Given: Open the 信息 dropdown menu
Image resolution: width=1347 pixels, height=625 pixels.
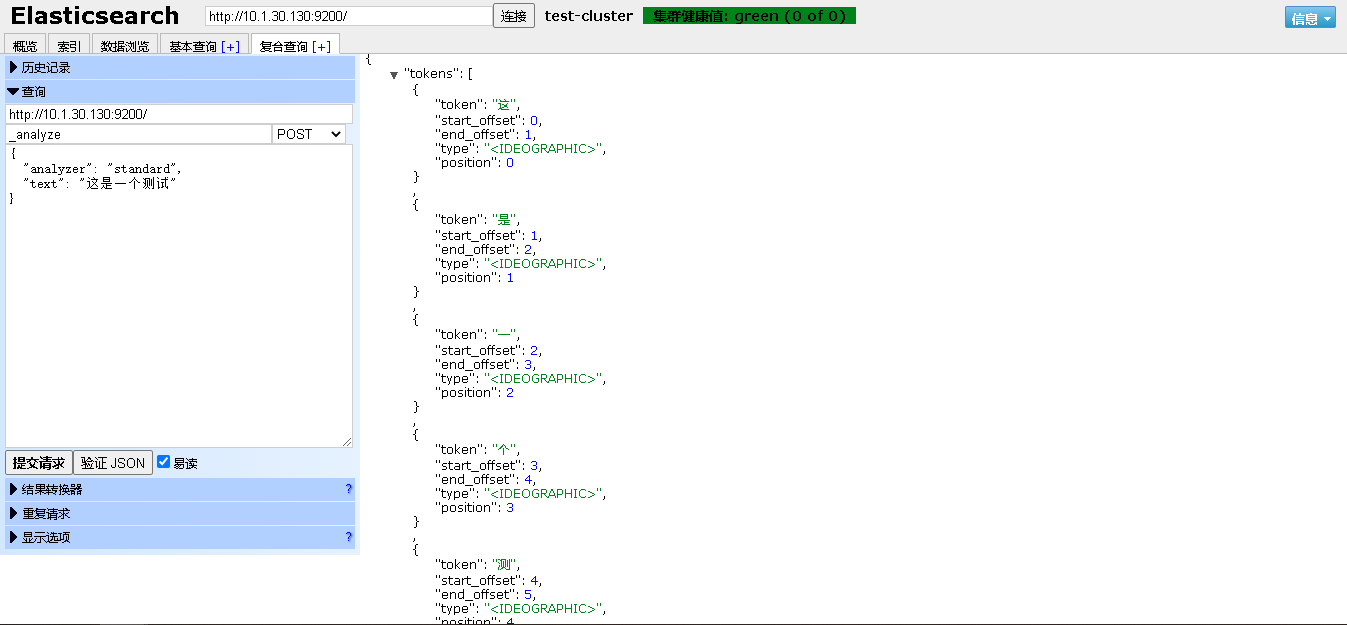Looking at the screenshot, I should coord(1310,18).
